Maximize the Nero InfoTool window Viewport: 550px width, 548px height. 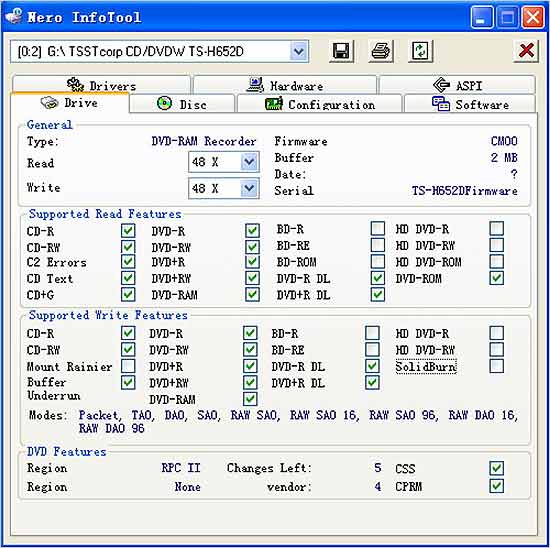(507, 16)
